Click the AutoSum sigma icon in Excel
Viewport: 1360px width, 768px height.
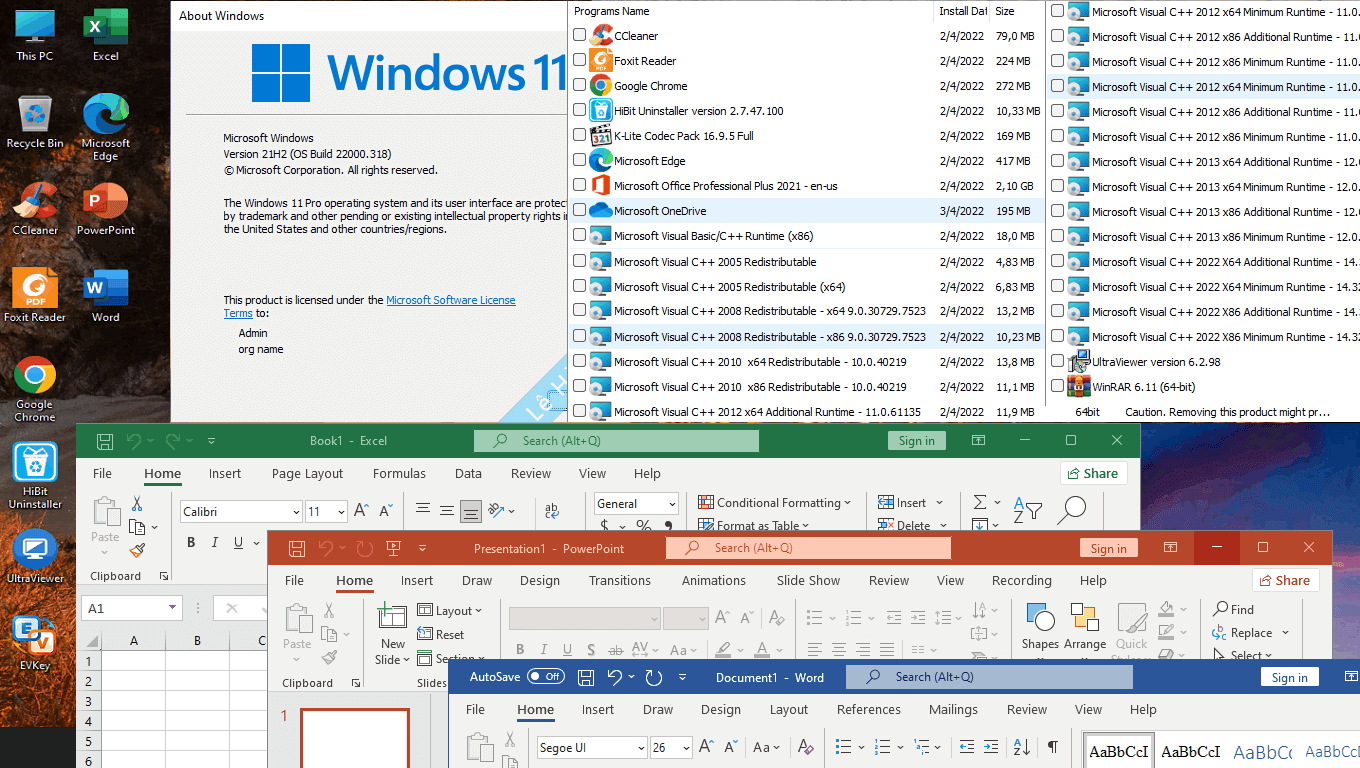click(x=980, y=503)
